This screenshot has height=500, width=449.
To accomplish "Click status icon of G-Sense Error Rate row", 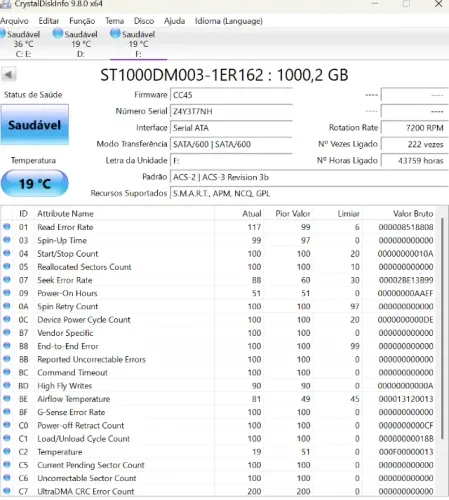I will [x=7, y=412].
